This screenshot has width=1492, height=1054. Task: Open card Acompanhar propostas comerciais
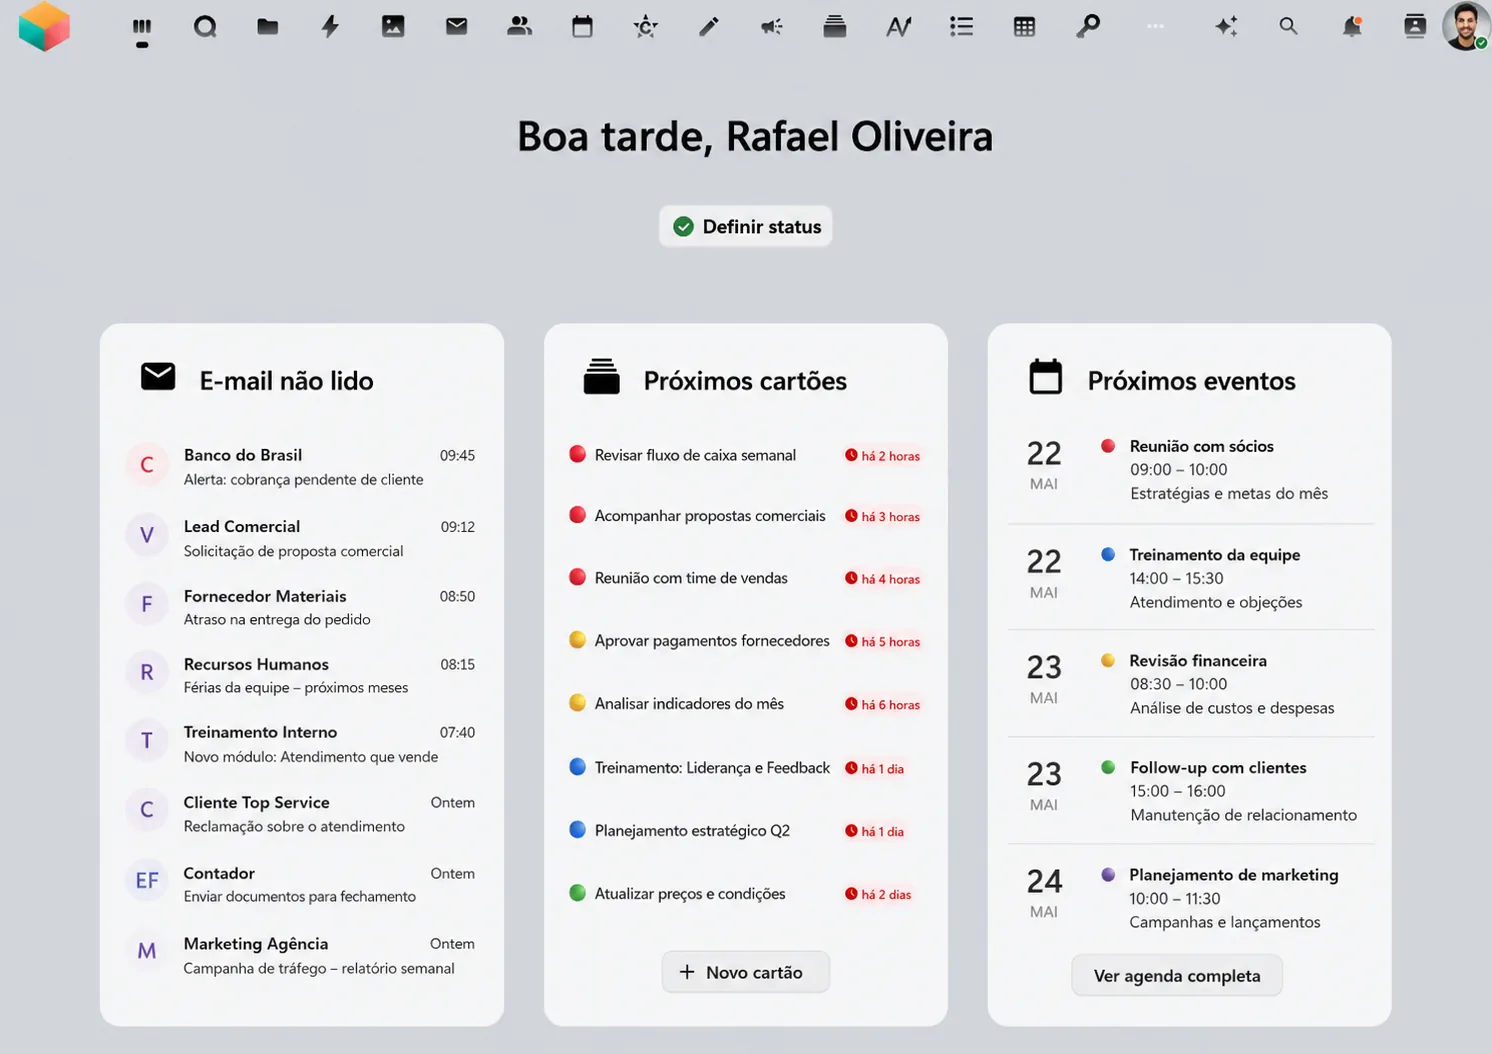click(746, 516)
